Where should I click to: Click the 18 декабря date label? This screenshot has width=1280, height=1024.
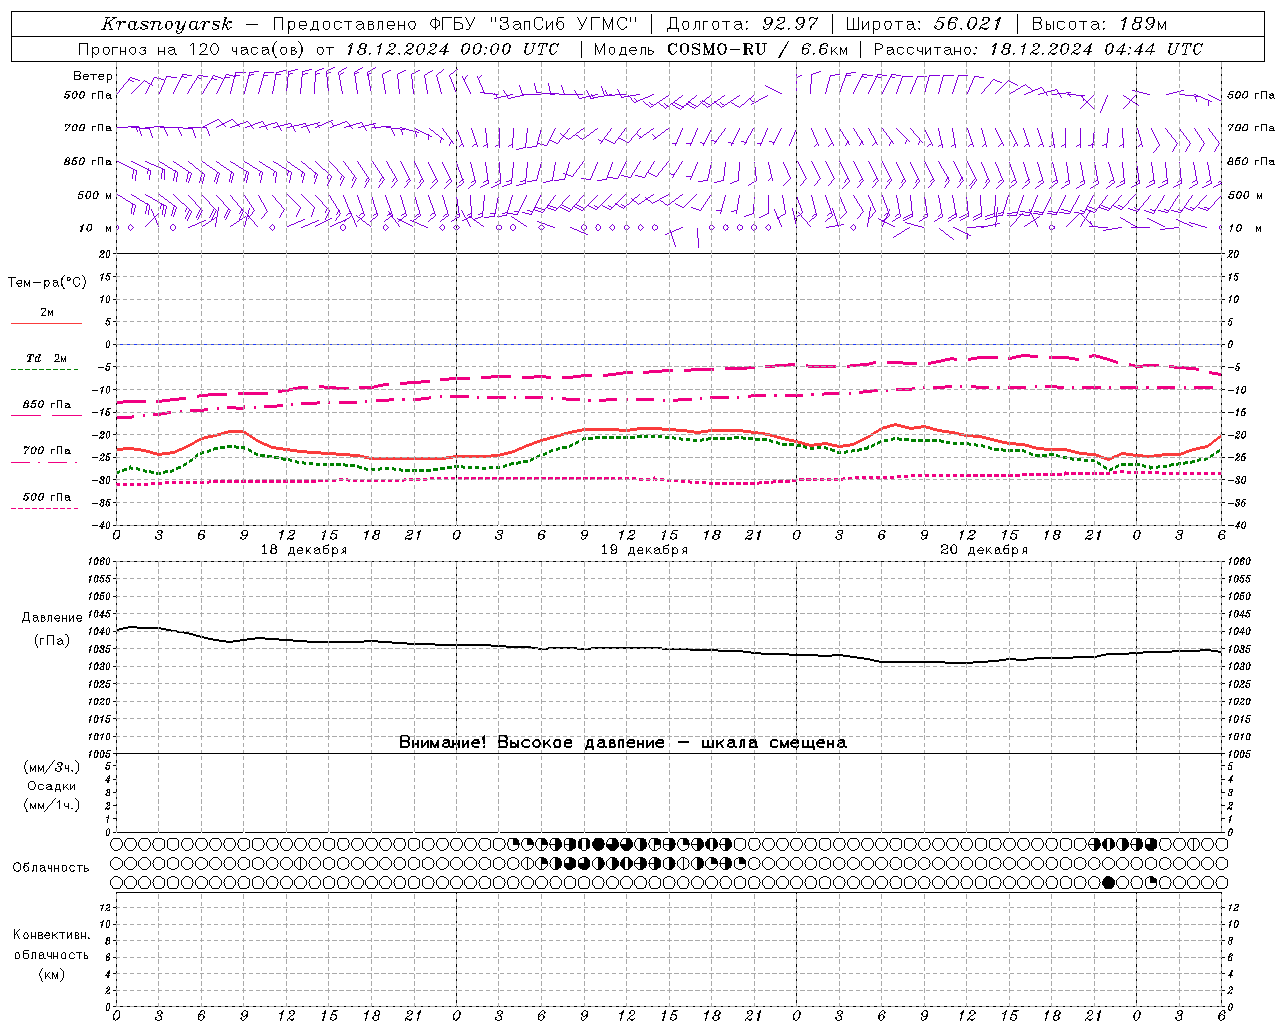coord(303,550)
